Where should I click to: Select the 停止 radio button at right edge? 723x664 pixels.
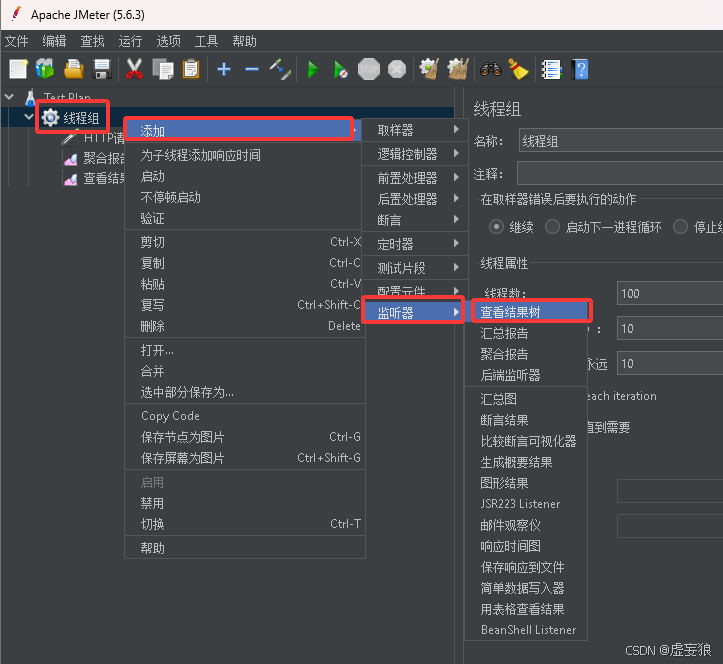(681, 227)
